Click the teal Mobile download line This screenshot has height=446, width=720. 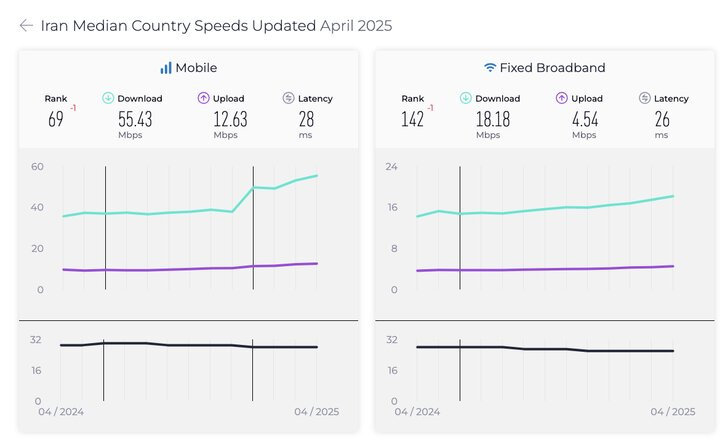coord(190,211)
